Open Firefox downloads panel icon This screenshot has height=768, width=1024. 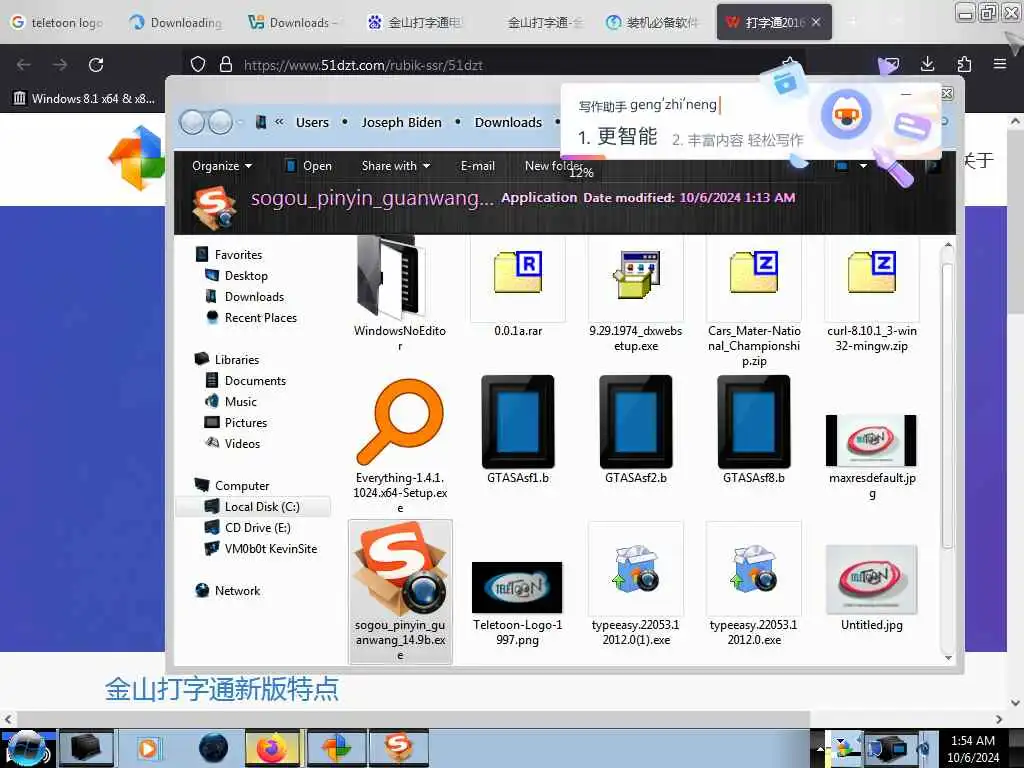click(x=927, y=63)
